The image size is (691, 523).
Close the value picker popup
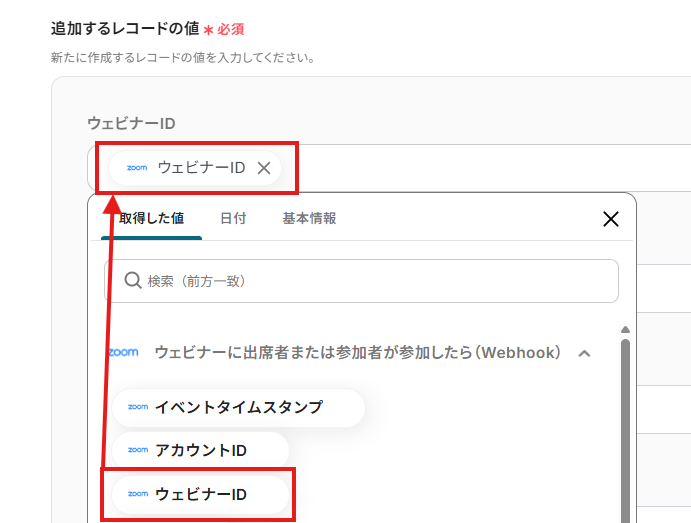point(611,219)
